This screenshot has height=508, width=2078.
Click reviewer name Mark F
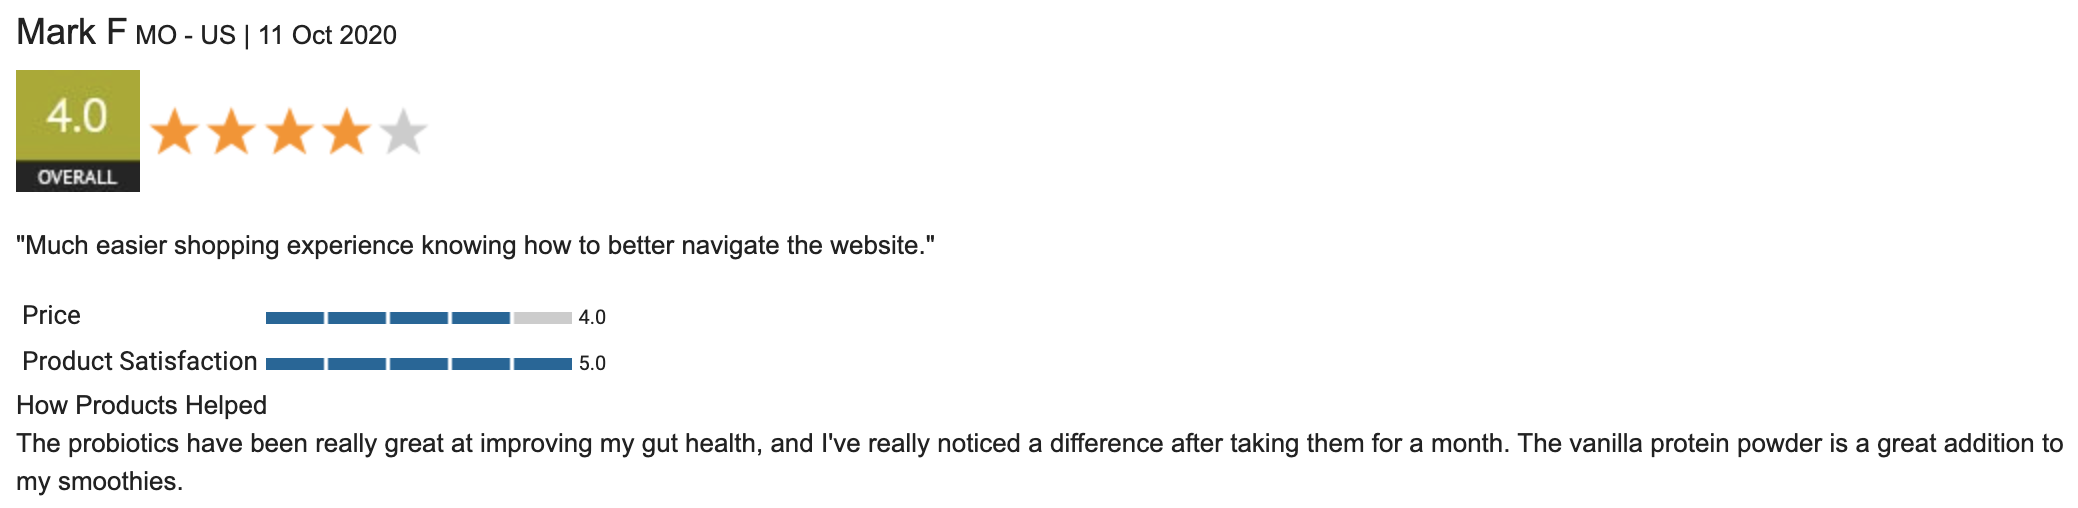coord(71,33)
